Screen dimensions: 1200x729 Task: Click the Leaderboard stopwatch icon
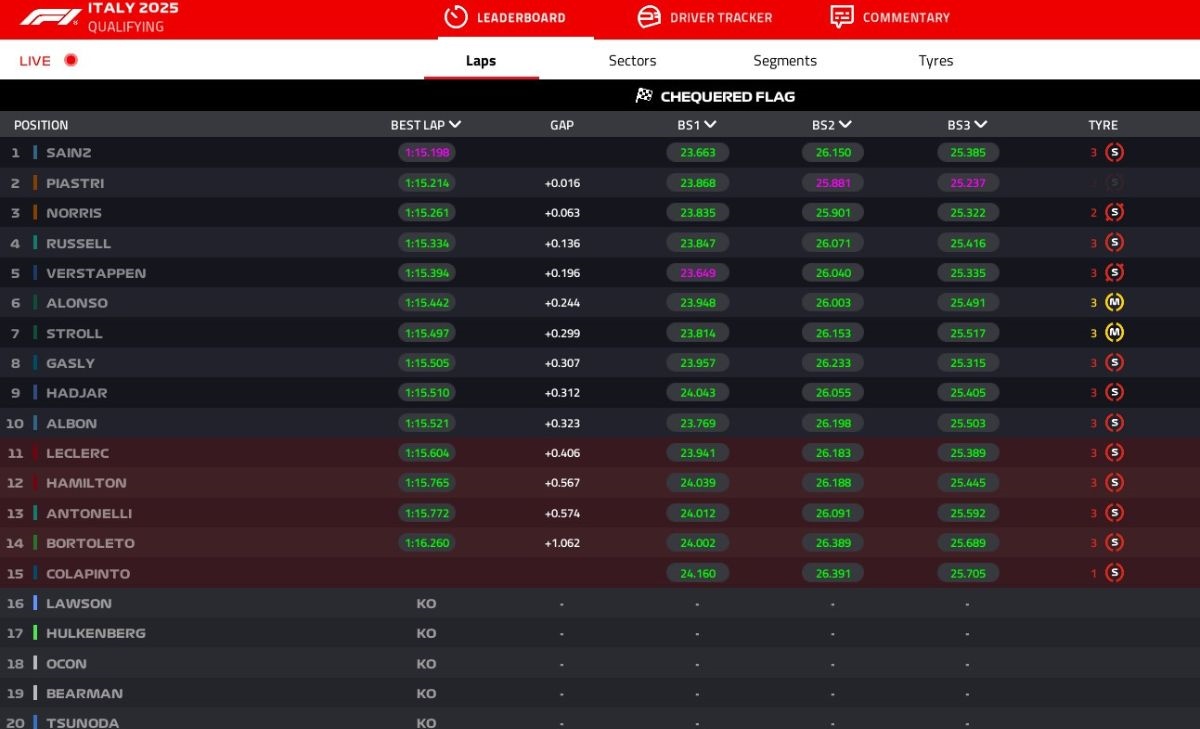[456, 17]
